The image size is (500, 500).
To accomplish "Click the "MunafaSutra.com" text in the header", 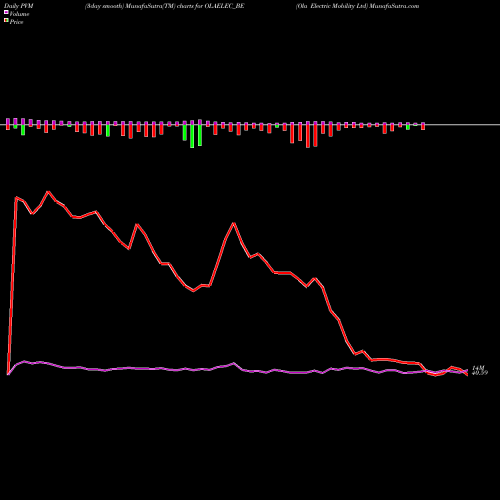I will 393,6.
